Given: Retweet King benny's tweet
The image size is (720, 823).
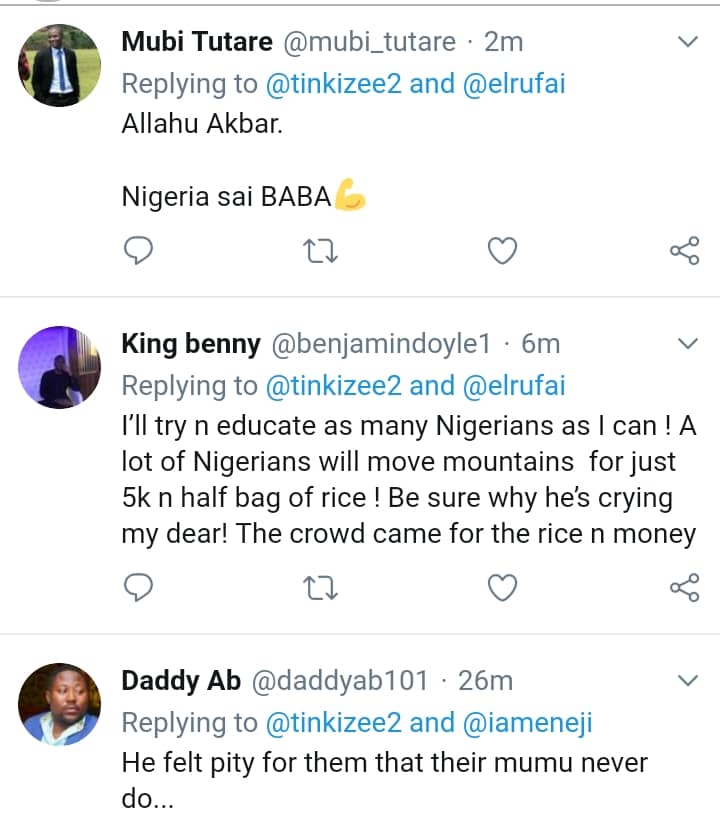Looking at the screenshot, I should [x=321, y=587].
